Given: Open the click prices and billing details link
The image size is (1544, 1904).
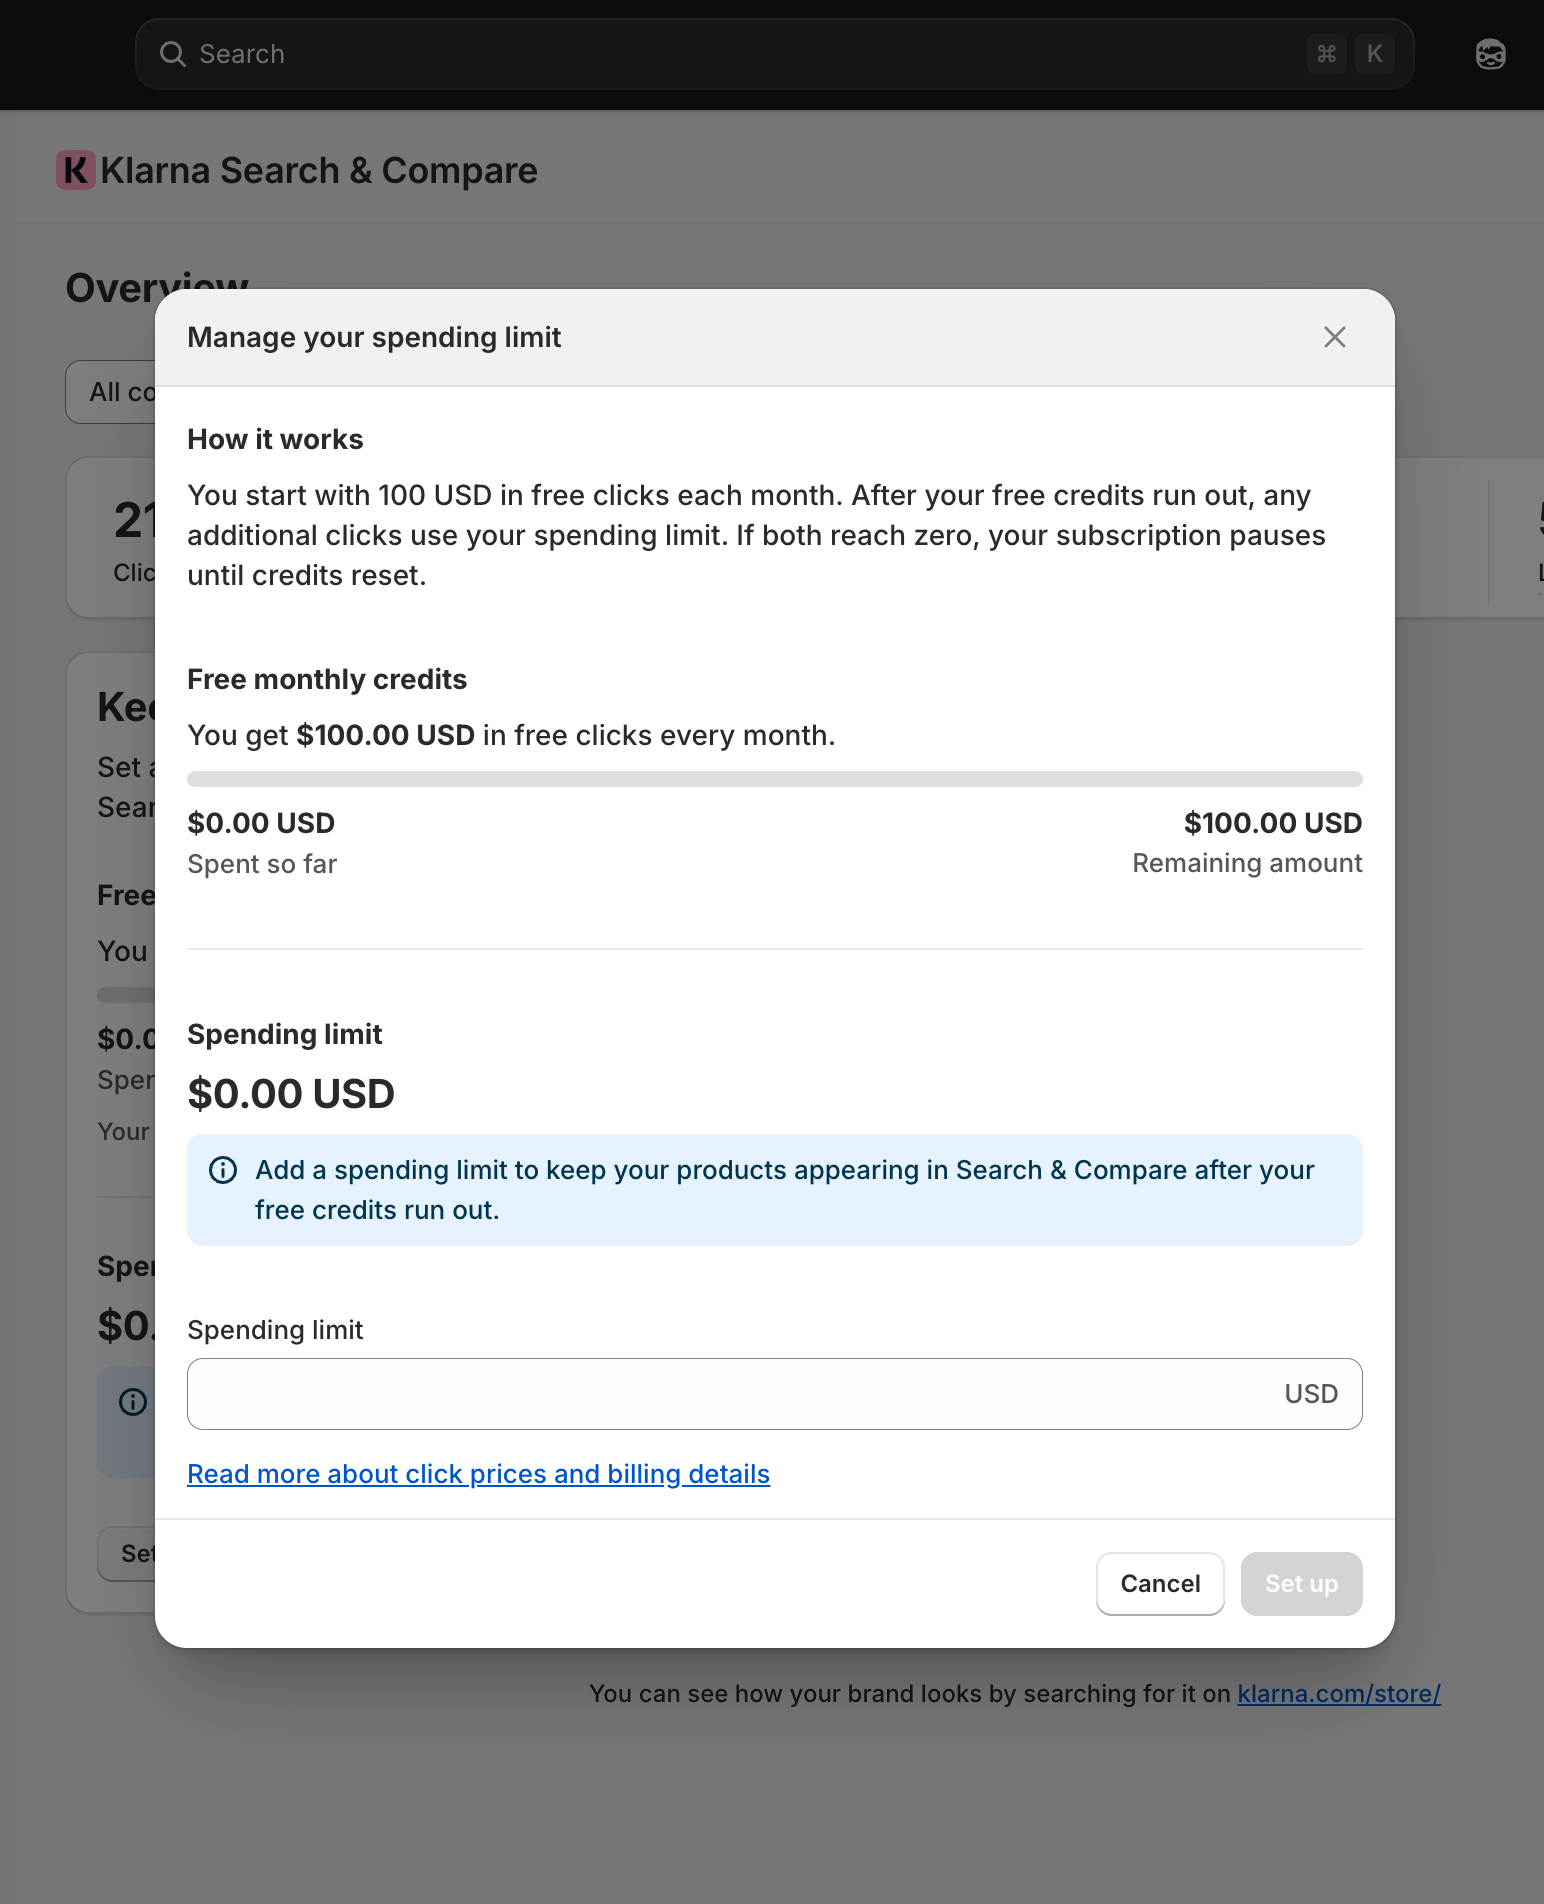Looking at the screenshot, I should [x=478, y=1474].
